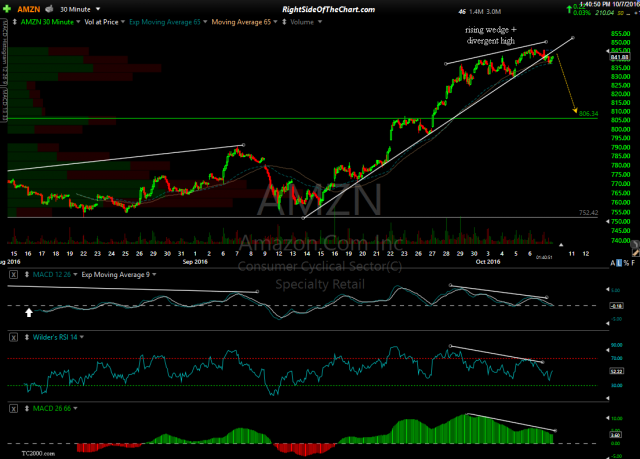Click the white up arrow in MACD pane

click(x=29, y=313)
